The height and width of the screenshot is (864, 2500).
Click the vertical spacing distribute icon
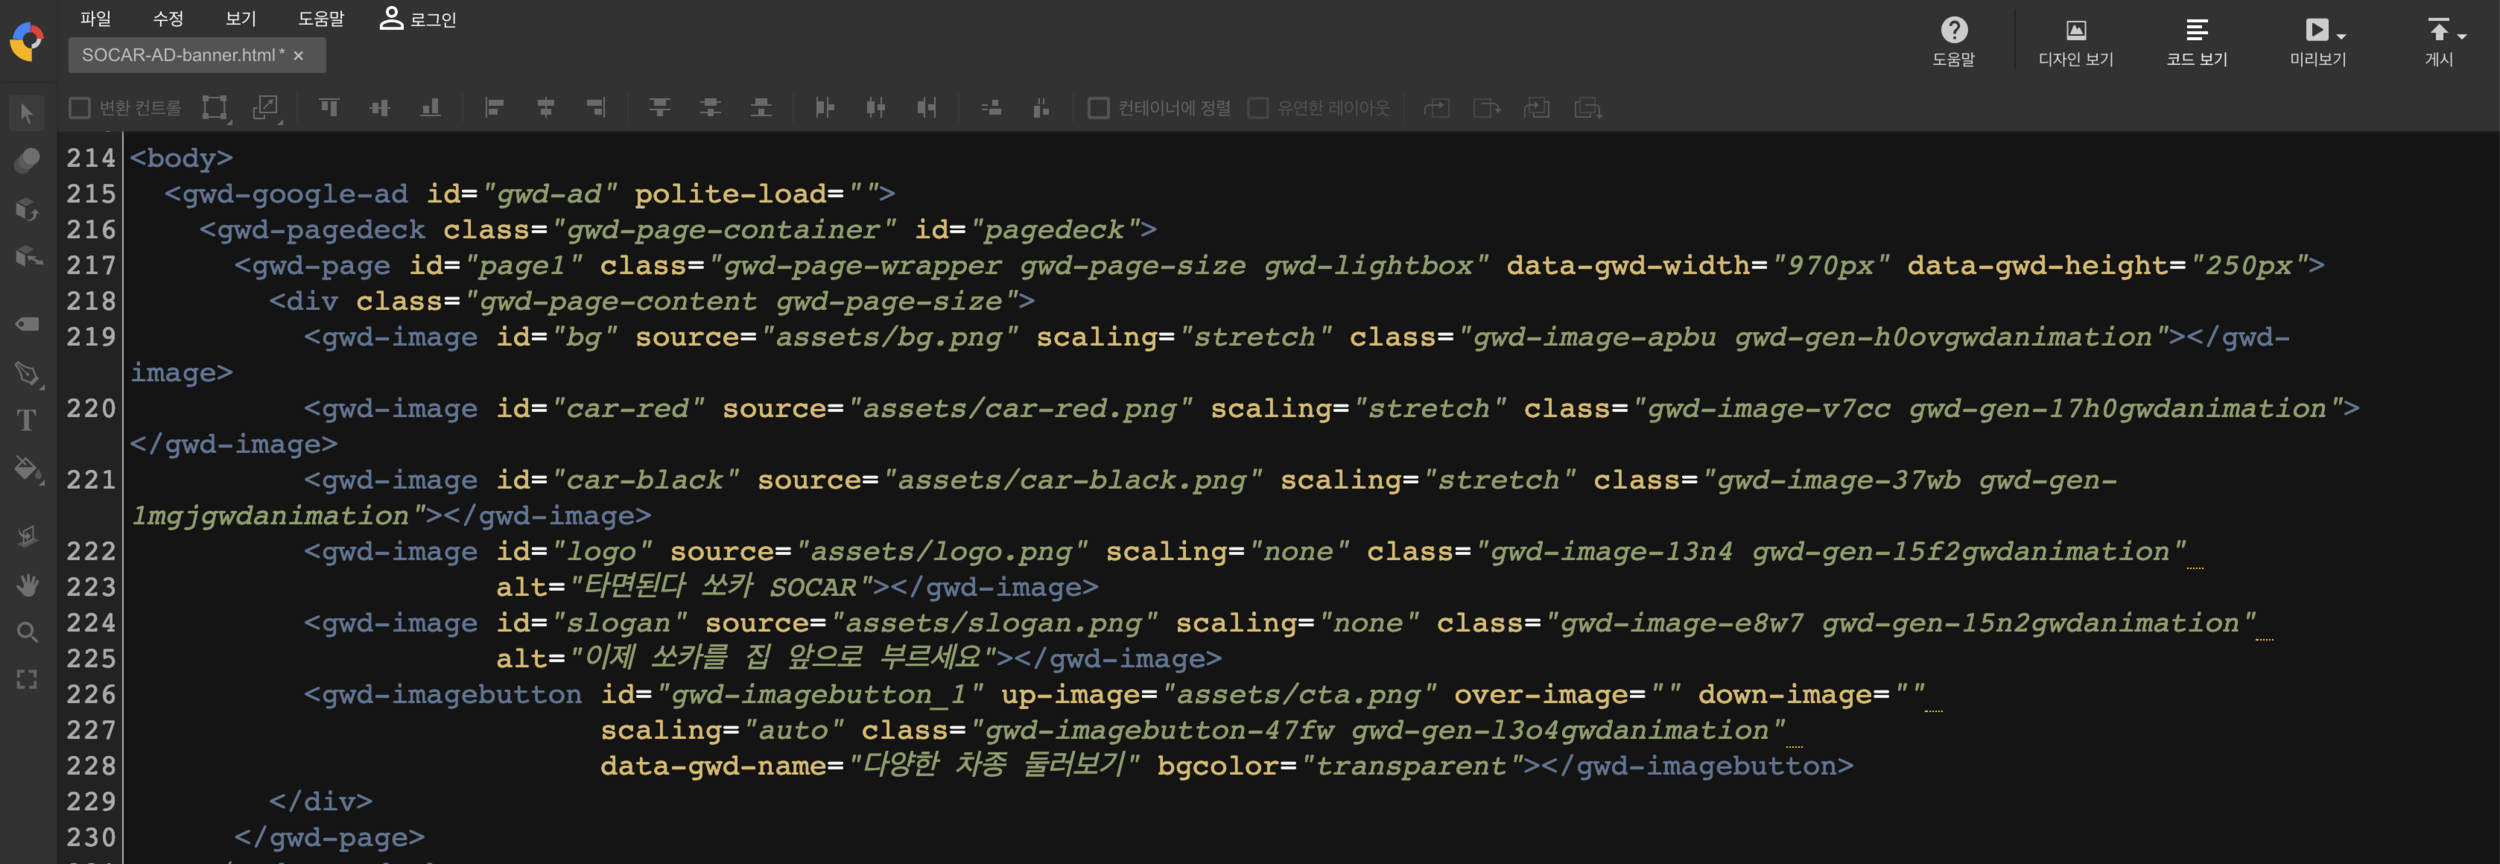(x=1041, y=107)
